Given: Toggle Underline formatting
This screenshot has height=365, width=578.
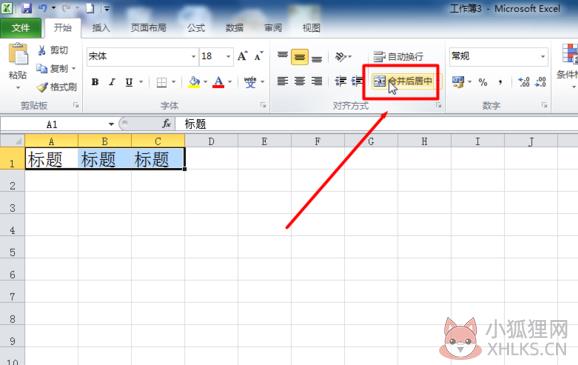Looking at the screenshot, I should [129, 82].
